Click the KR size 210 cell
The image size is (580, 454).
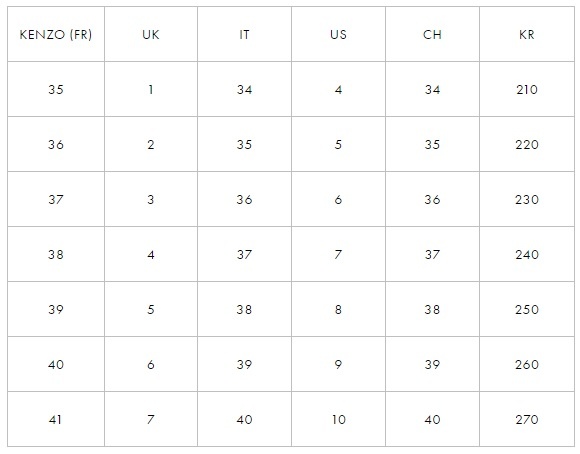(x=527, y=89)
